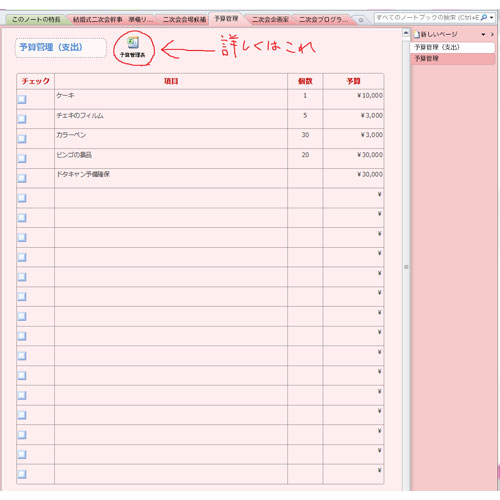
Task: Open the このノートの特長 section tab
Action: tap(36, 20)
